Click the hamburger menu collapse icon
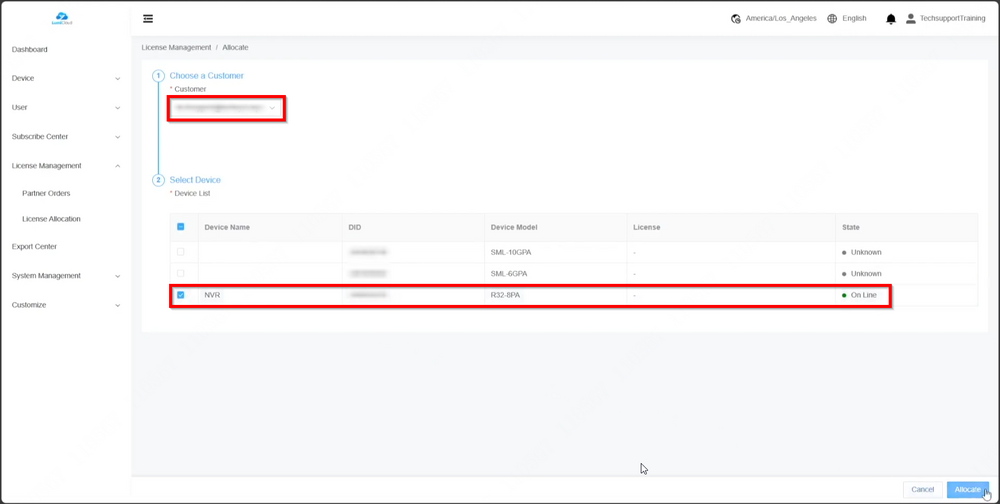This screenshot has width=1000, height=504. [148, 19]
